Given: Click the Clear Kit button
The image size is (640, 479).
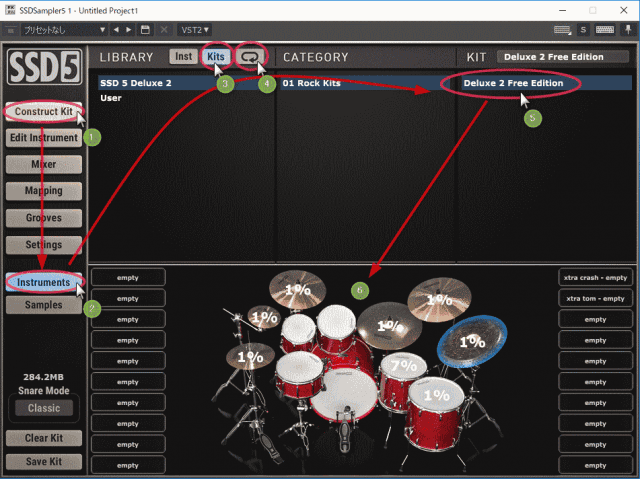Looking at the screenshot, I should pos(44,438).
